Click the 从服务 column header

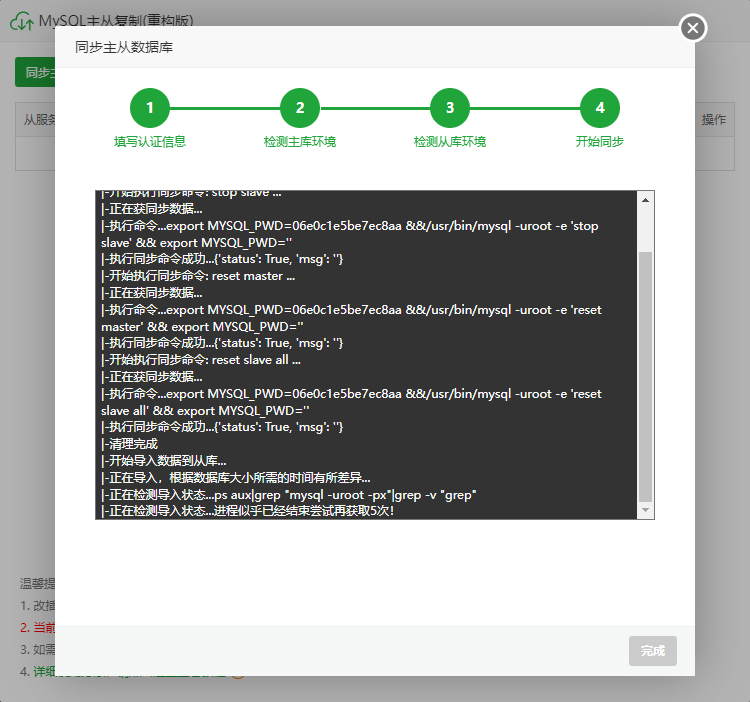point(39,120)
